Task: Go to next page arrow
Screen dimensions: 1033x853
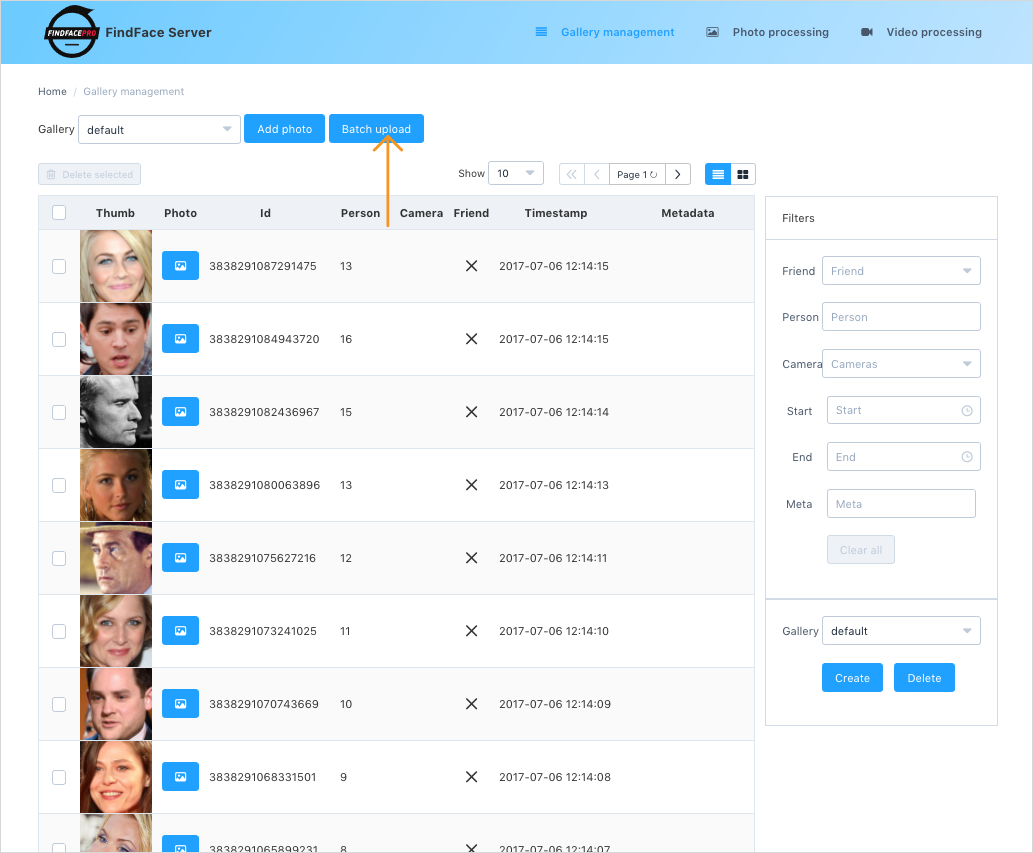Action: point(678,175)
